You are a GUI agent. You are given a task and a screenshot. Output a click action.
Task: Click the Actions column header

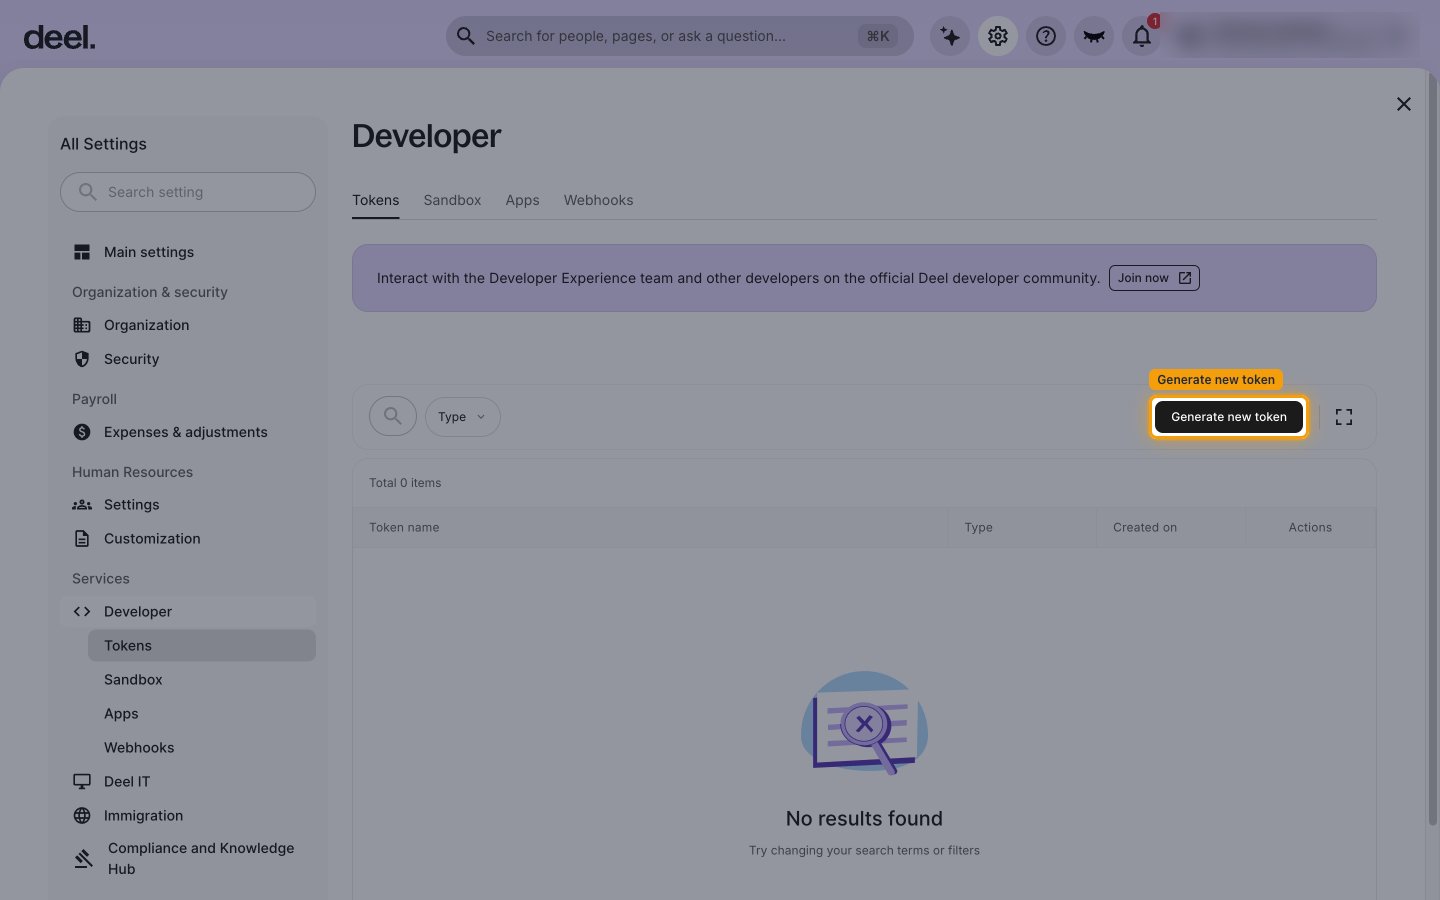click(1310, 527)
